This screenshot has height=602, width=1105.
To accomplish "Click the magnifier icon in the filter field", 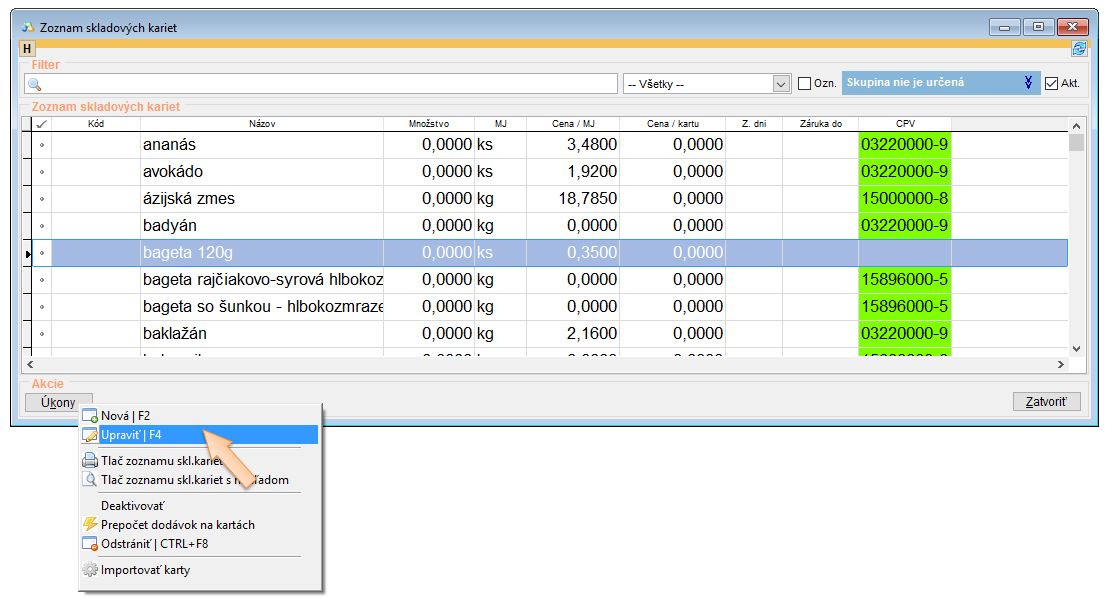I will pyautogui.click(x=34, y=84).
